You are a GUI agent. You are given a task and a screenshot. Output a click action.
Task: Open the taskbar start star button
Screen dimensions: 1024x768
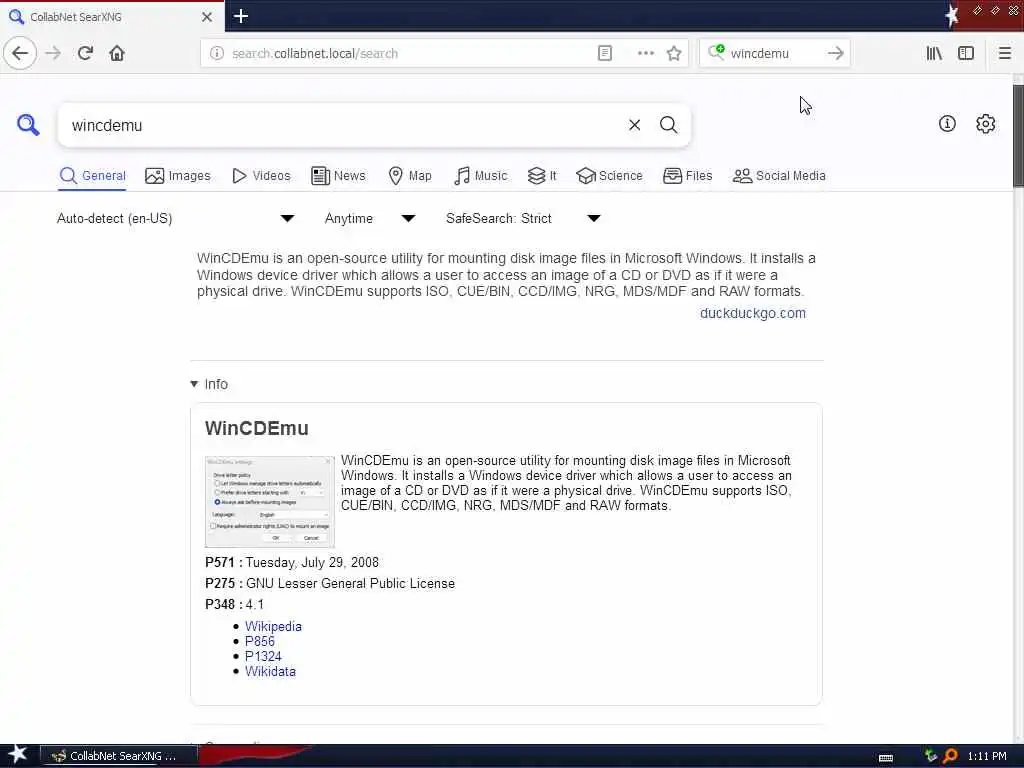point(17,755)
